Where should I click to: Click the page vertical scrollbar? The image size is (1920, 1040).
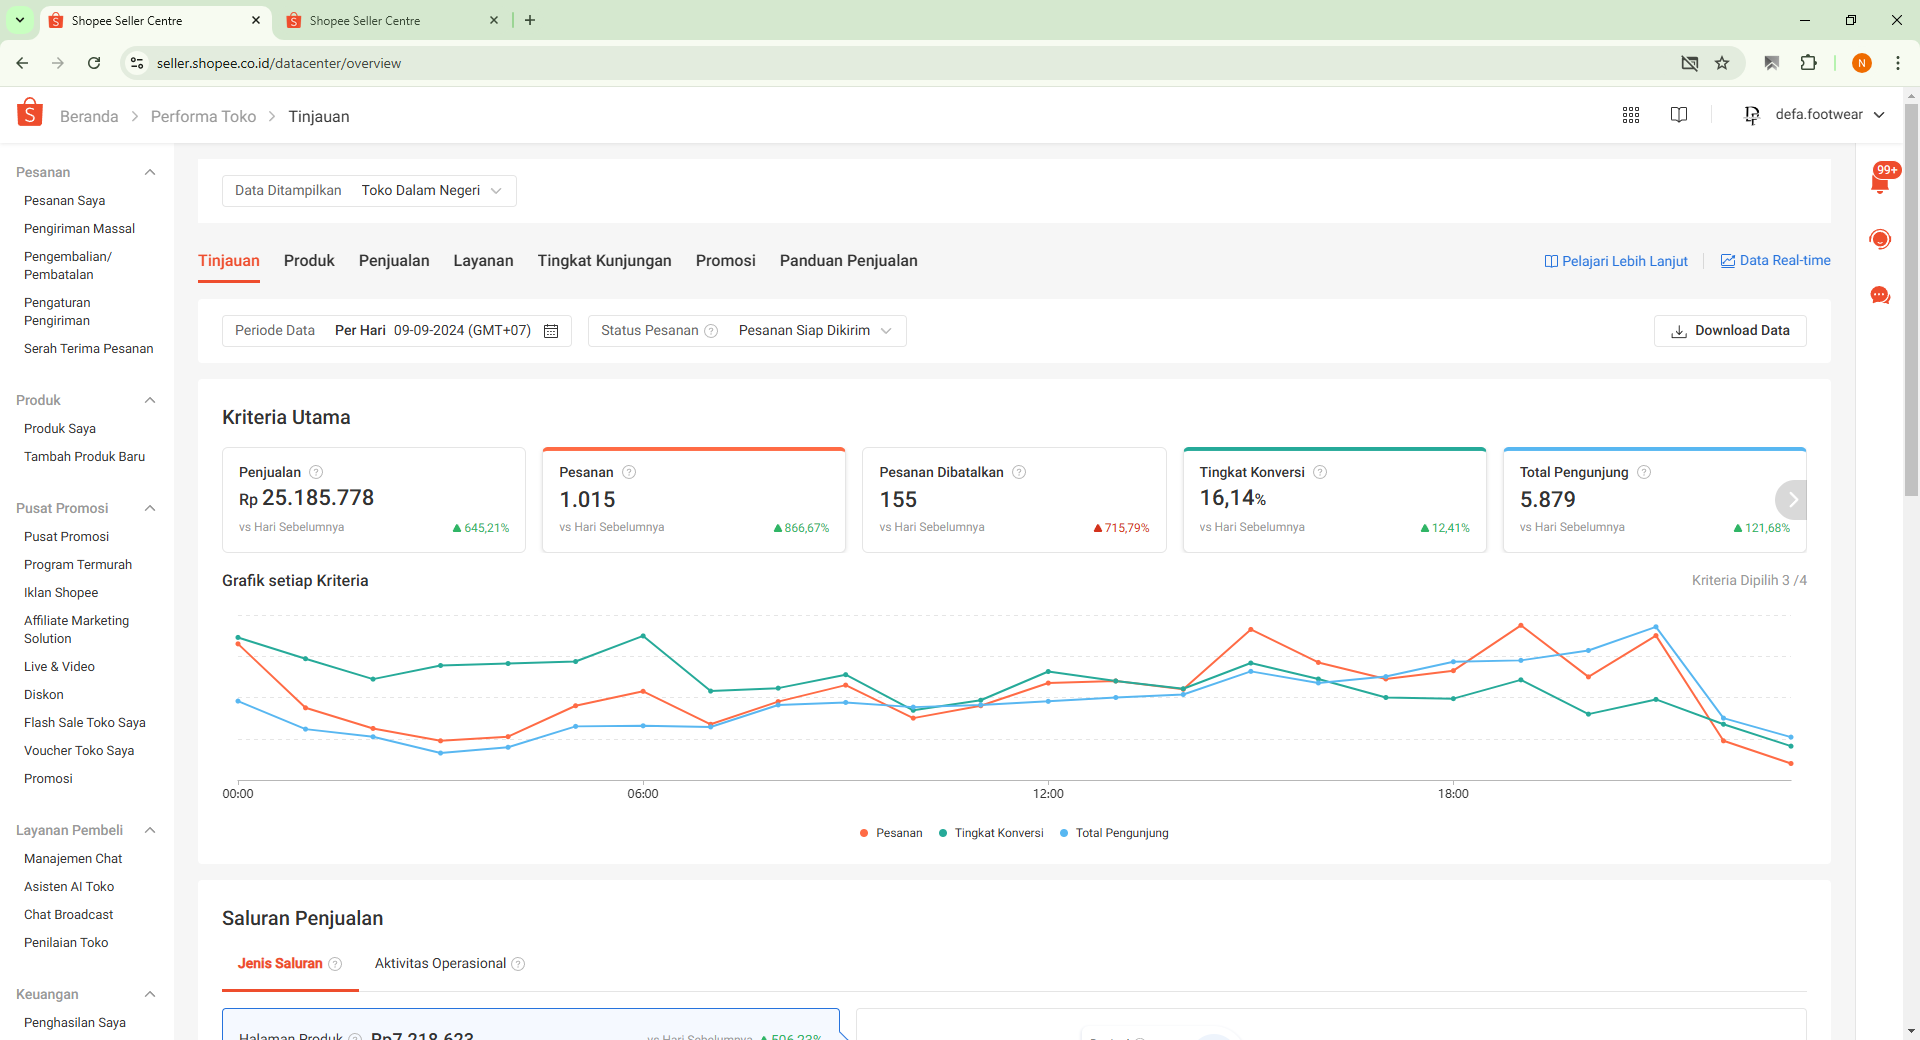coord(1911,300)
